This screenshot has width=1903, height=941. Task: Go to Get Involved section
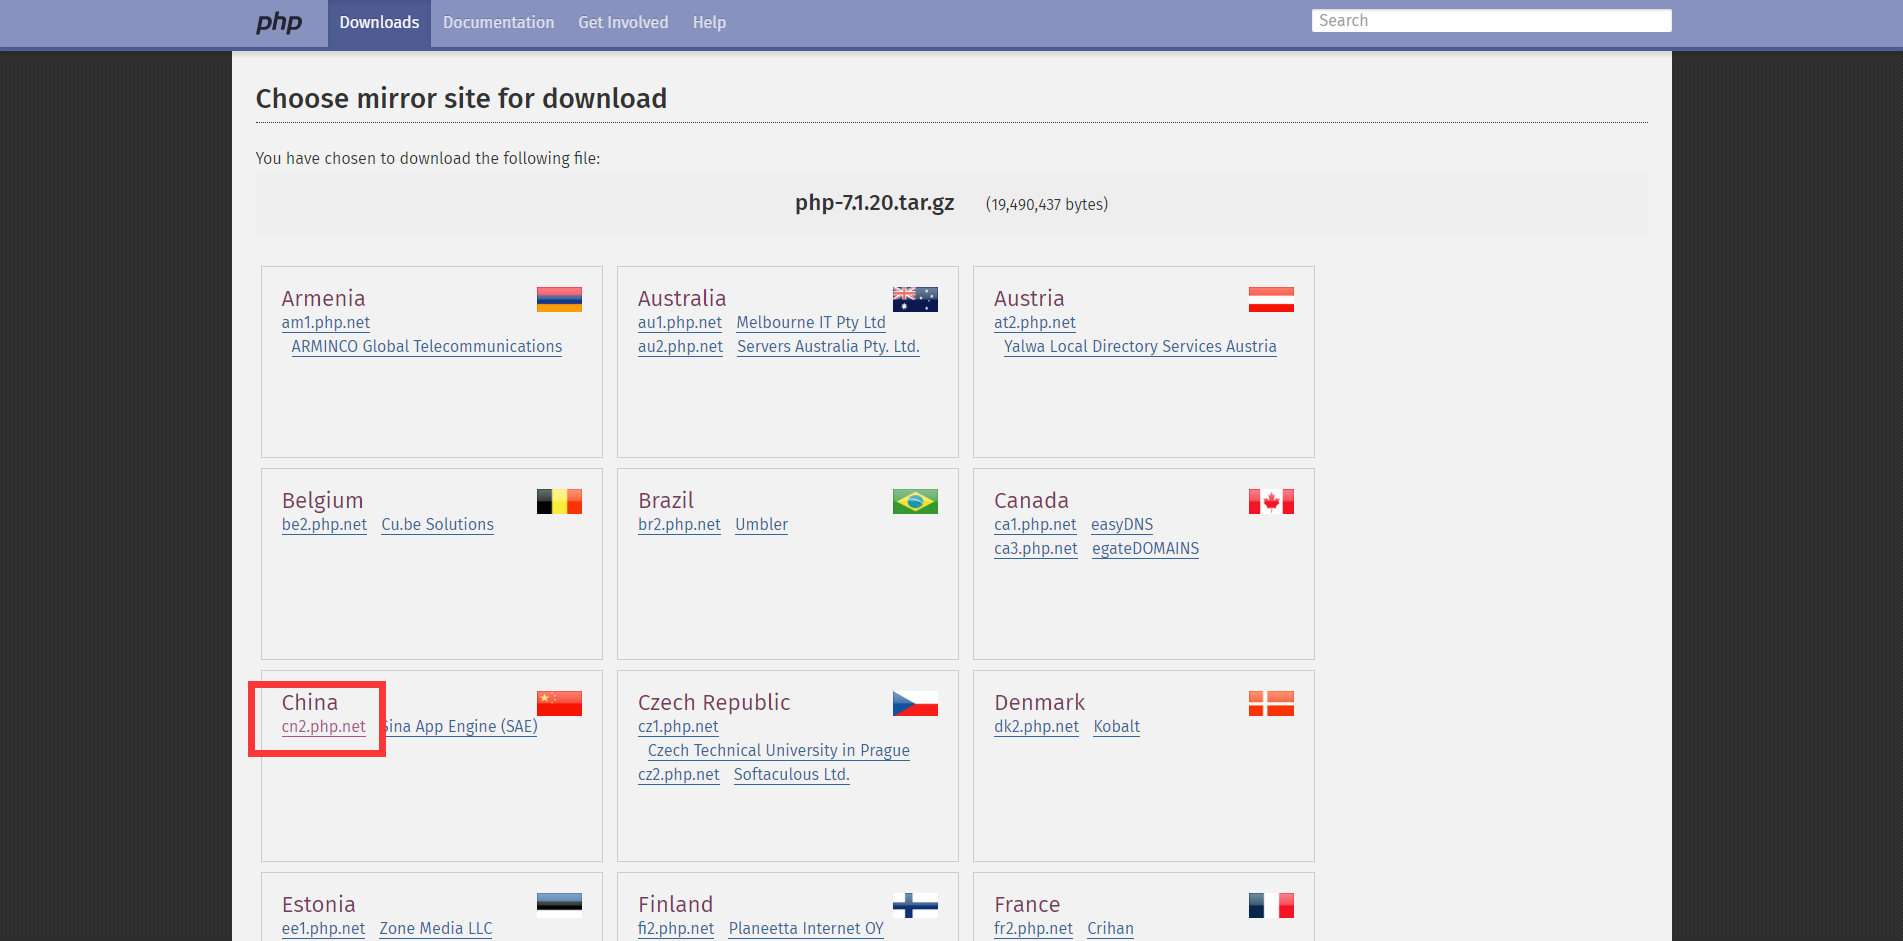pos(623,23)
